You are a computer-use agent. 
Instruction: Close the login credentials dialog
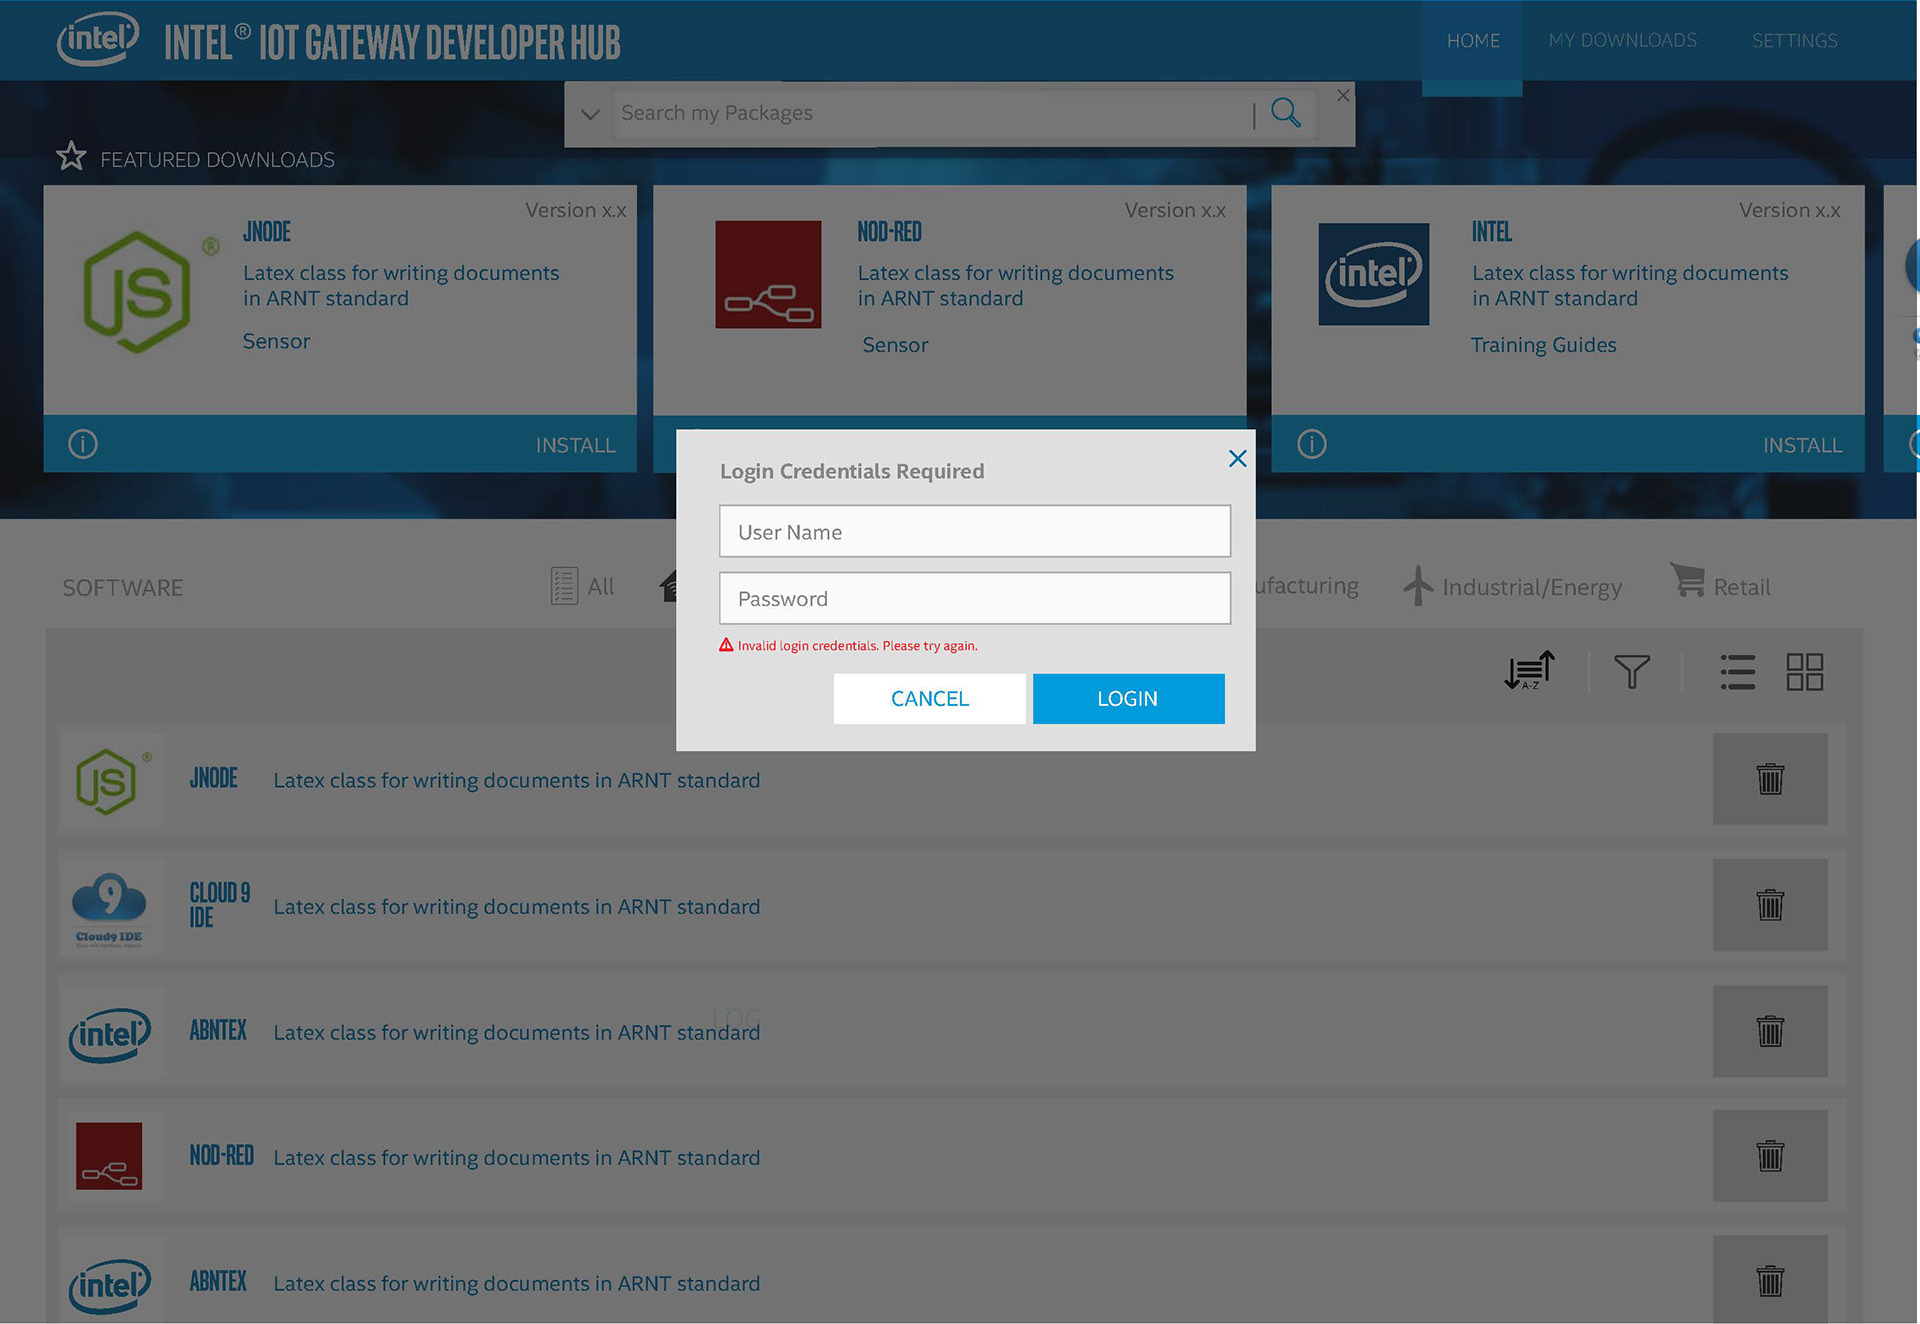[x=1237, y=458]
